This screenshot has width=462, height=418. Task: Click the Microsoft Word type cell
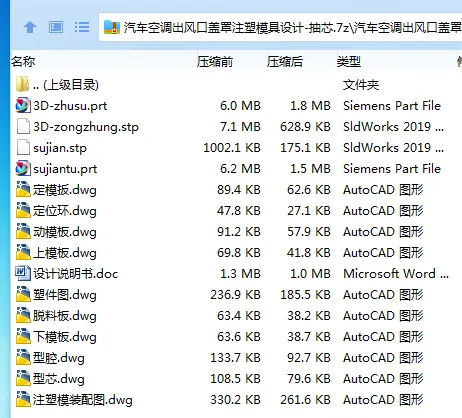(x=396, y=274)
